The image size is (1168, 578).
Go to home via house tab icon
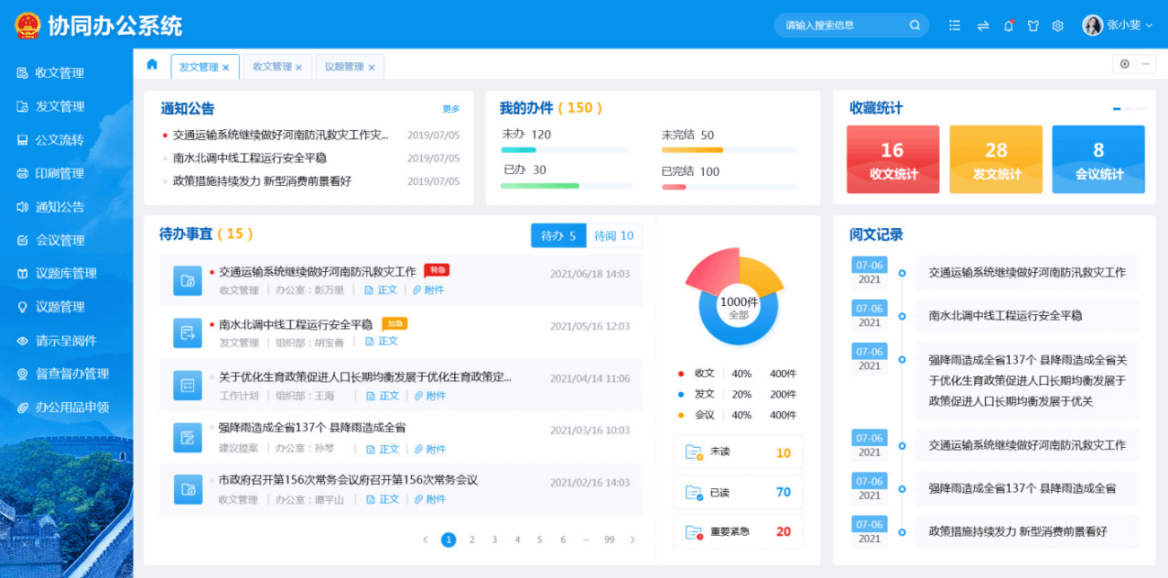(152, 65)
